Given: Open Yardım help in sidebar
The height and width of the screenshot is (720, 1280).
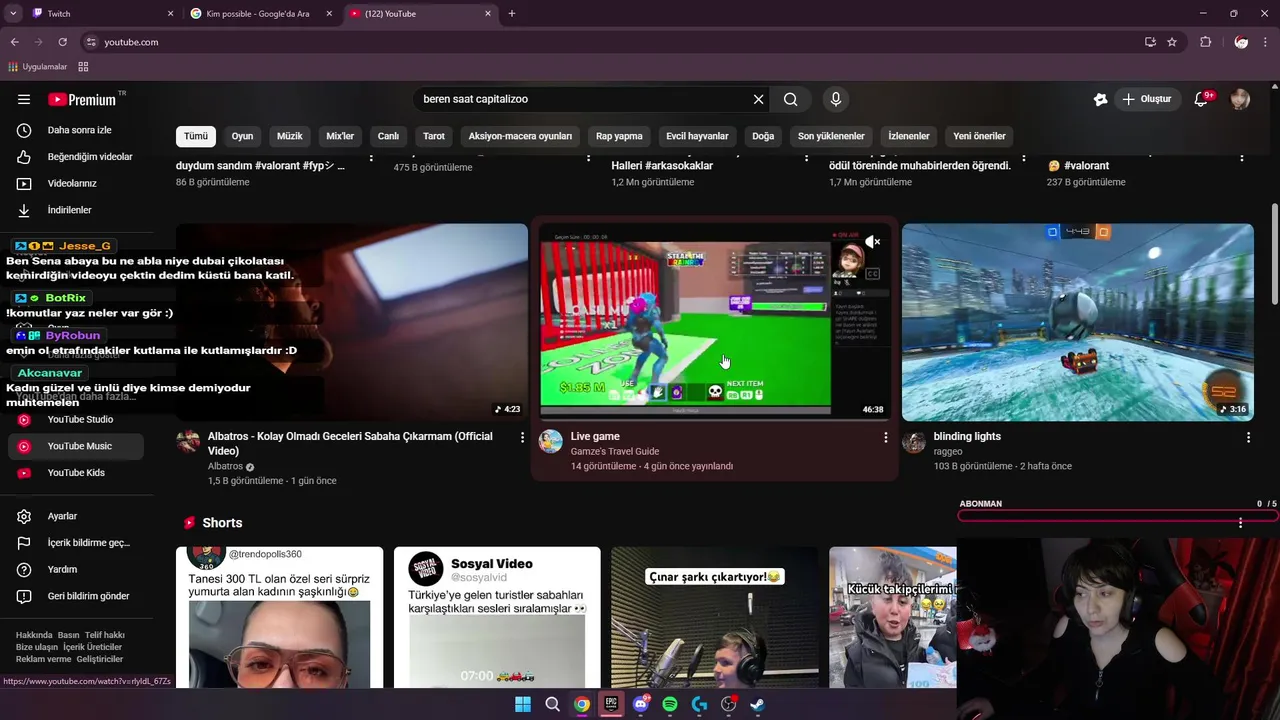Looking at the screenshot, I should pyautogui.click(x=76, y=569).
